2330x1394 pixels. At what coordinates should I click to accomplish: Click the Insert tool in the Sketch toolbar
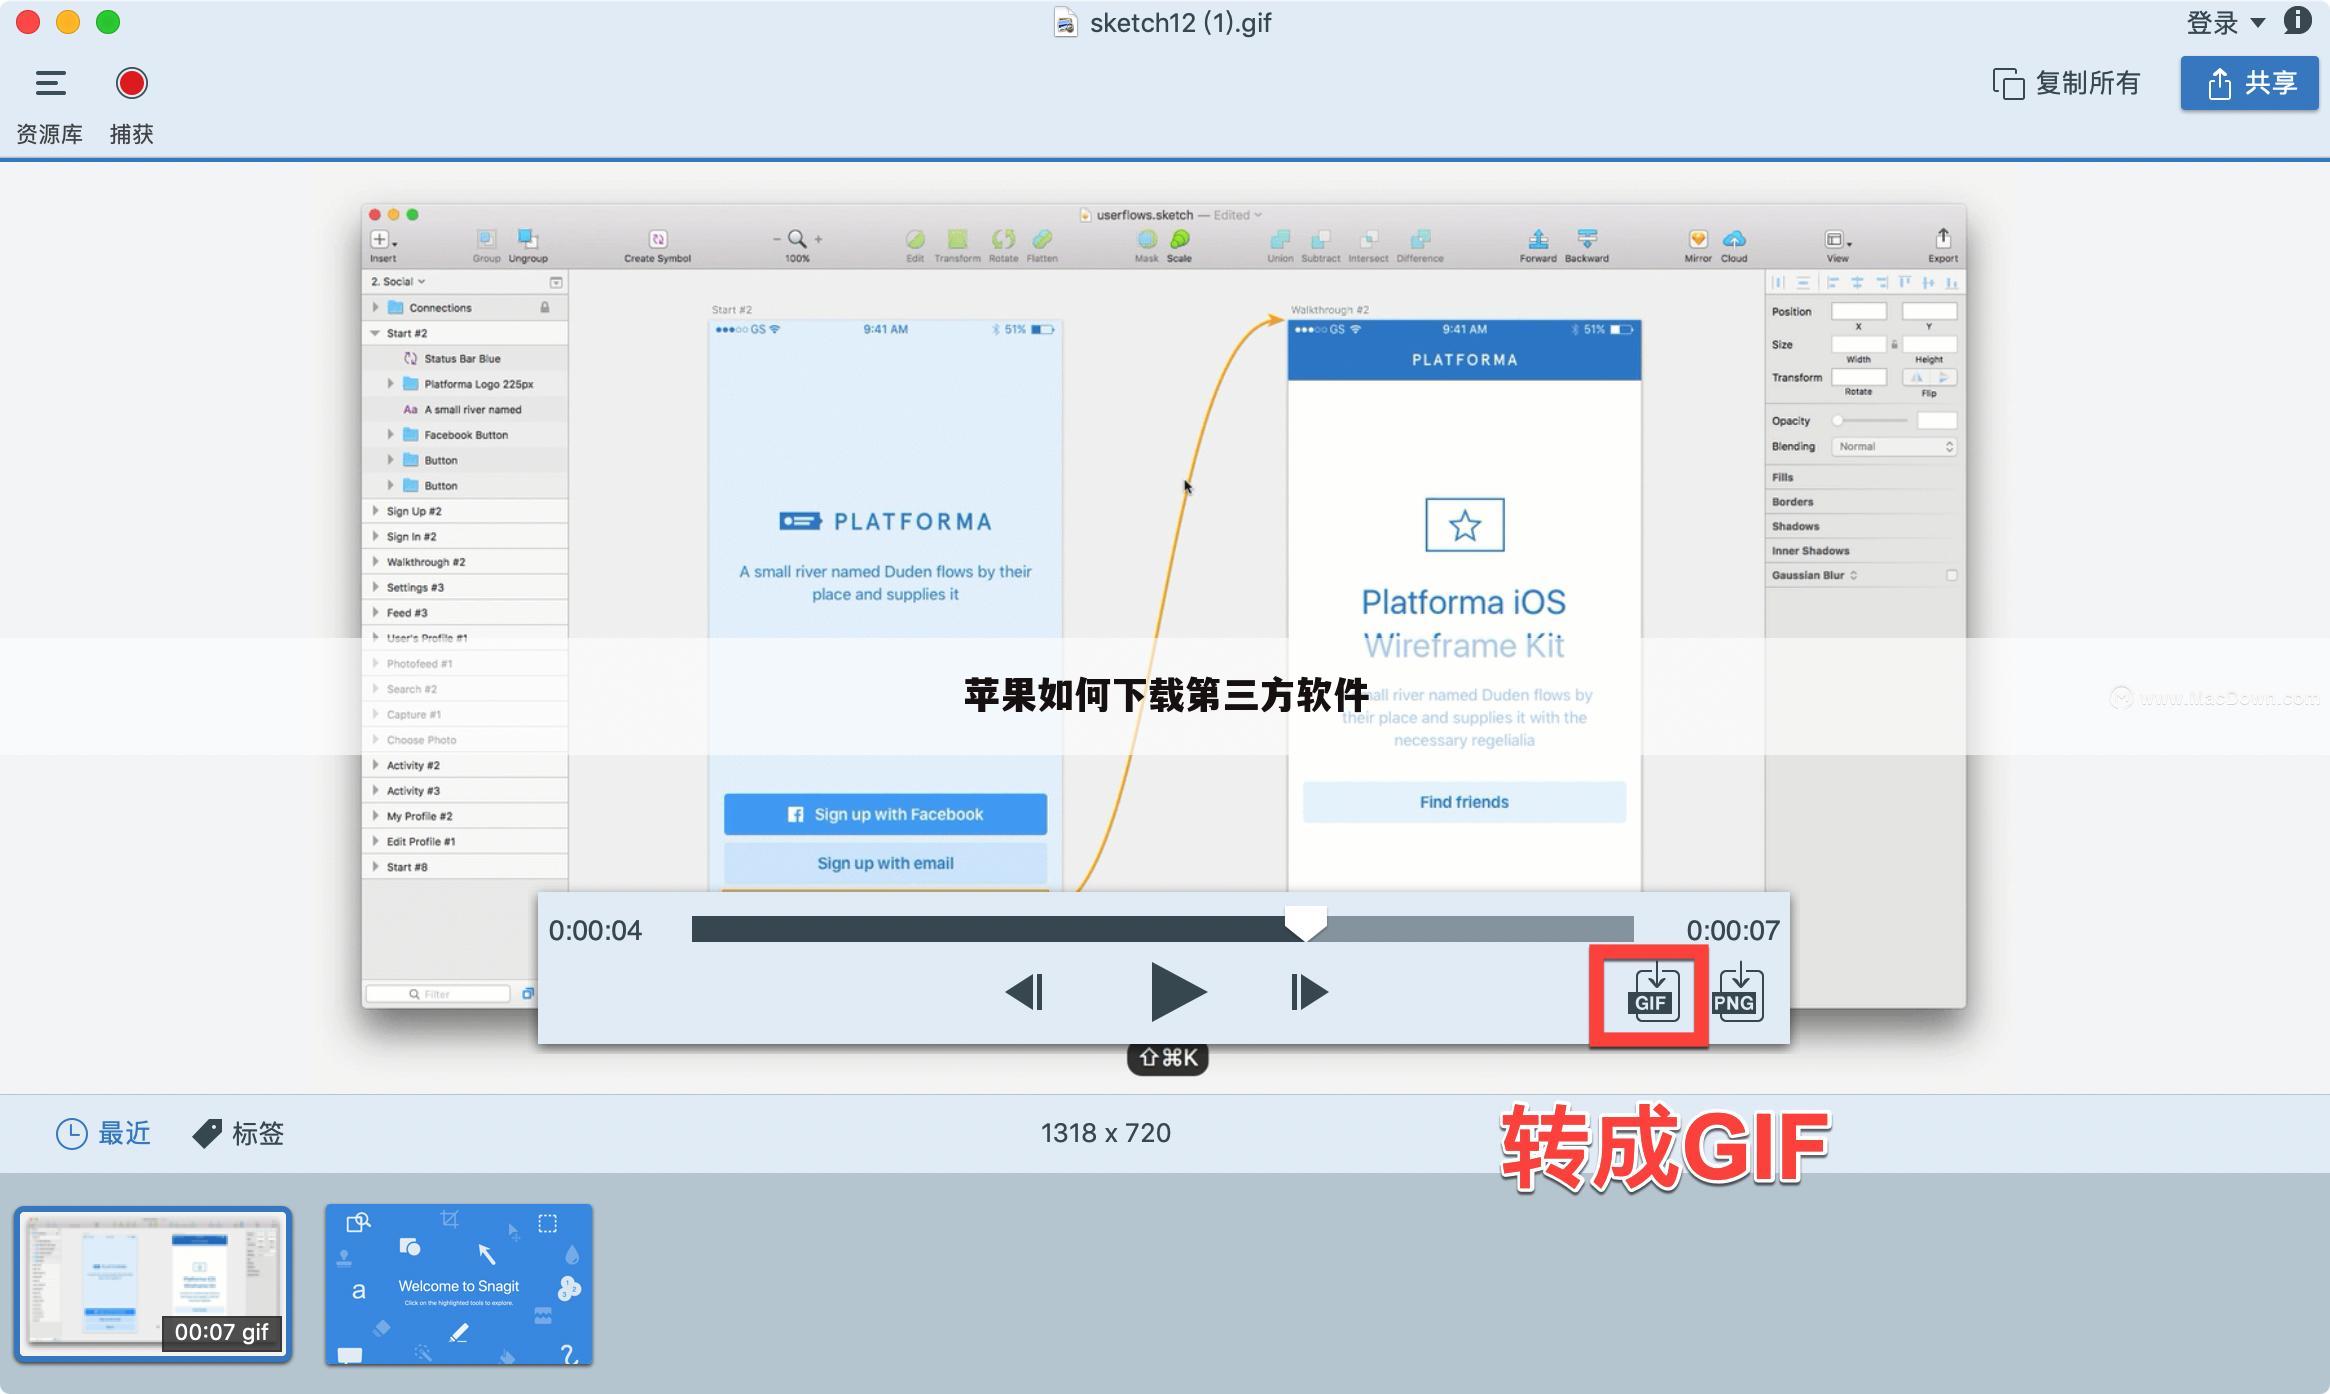coord(383,245)
